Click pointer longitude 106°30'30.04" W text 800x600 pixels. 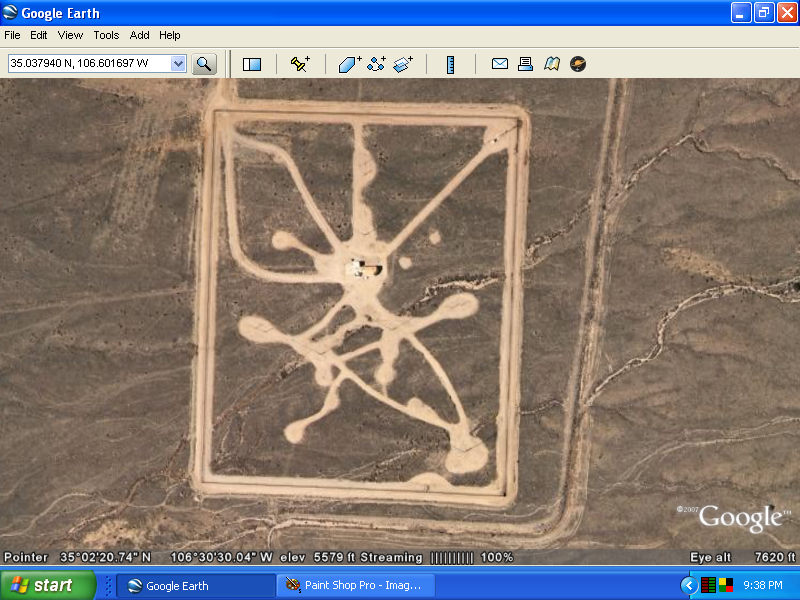pos(221,557)
